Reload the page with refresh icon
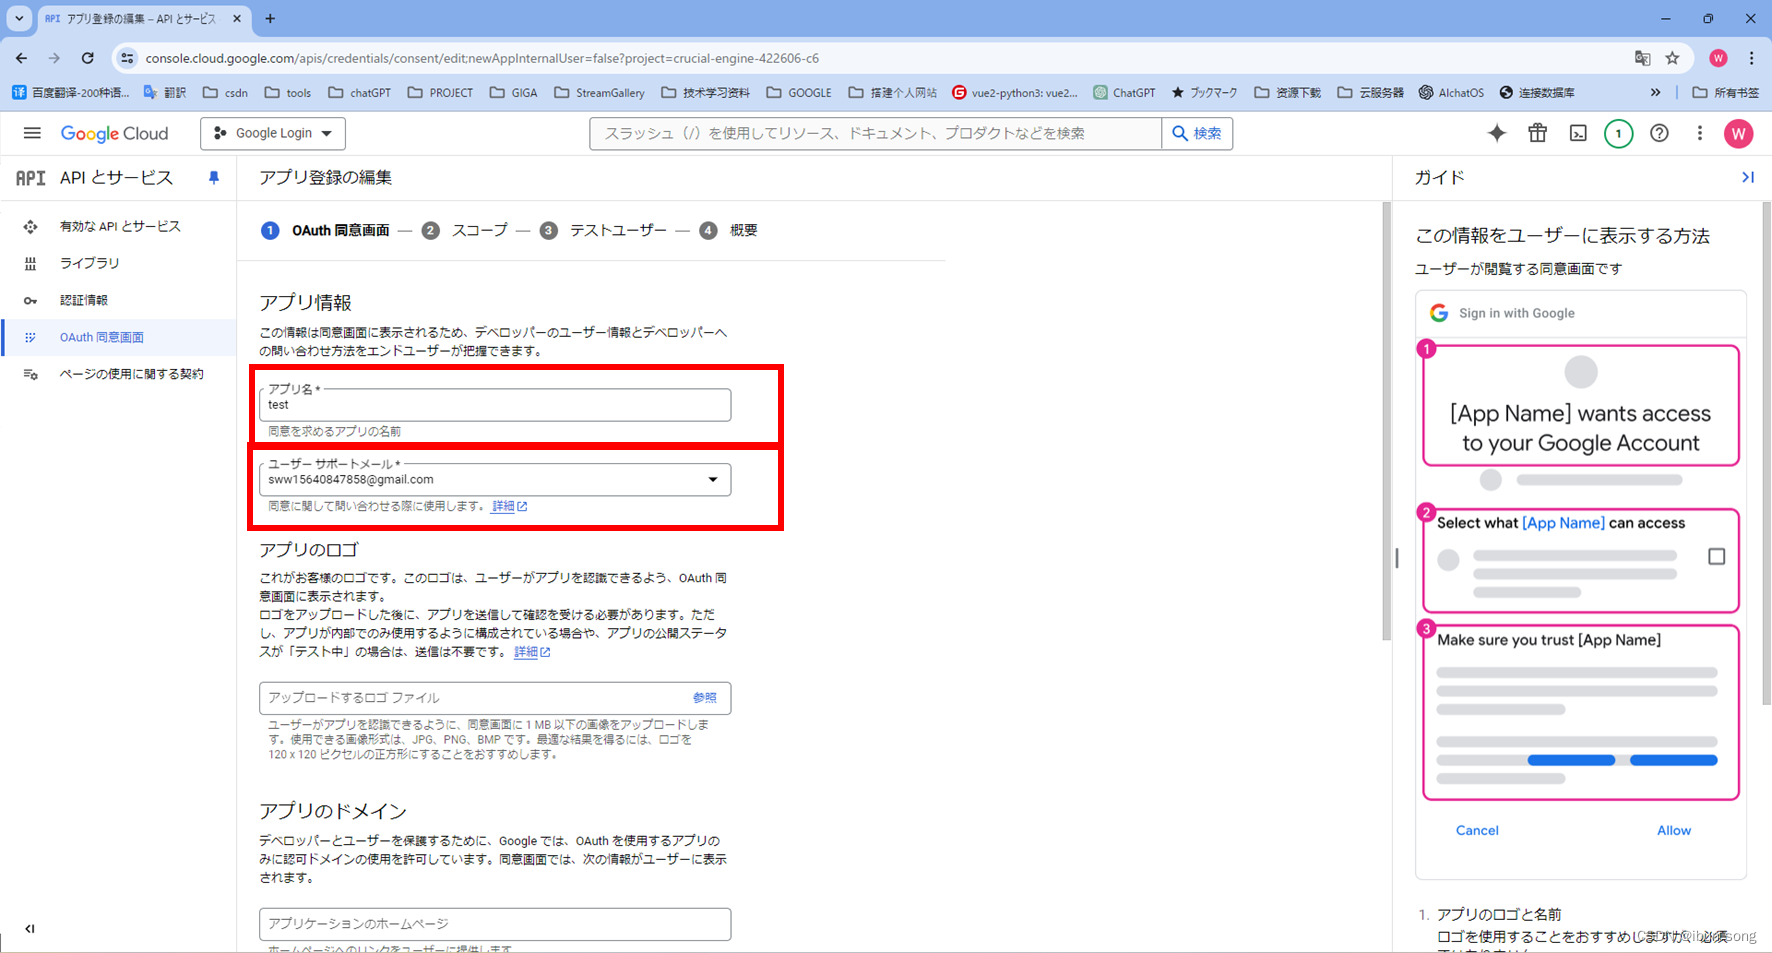The image size is (1772, 953). click(x=87, y=58)
